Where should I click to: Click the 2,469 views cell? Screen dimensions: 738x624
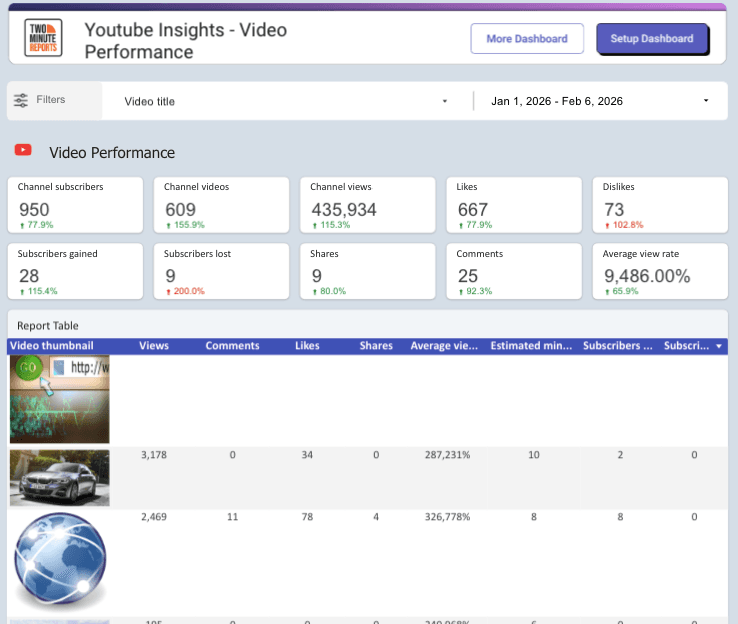154,517
